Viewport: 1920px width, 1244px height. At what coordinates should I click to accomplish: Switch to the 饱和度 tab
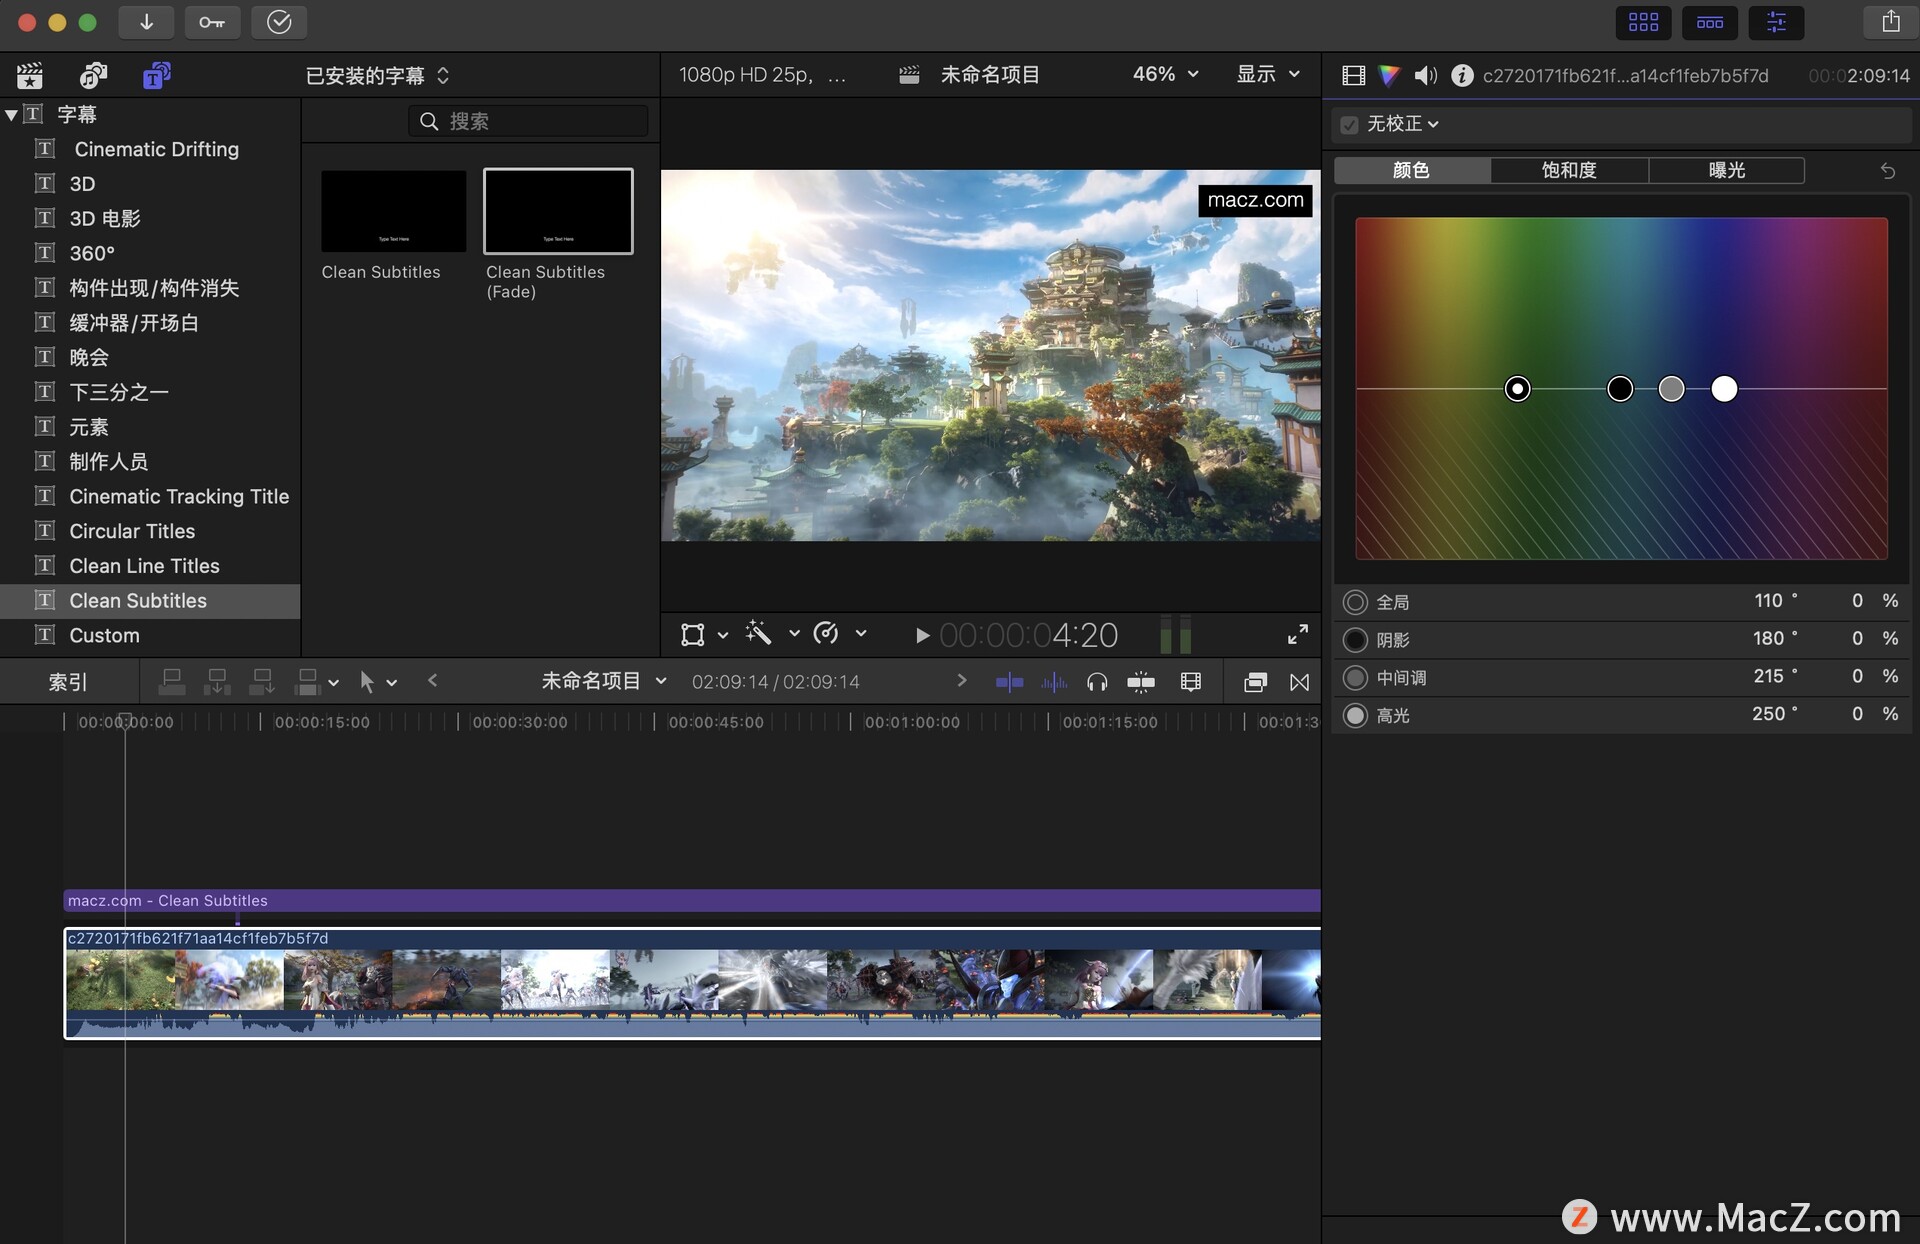(1569, 170)
